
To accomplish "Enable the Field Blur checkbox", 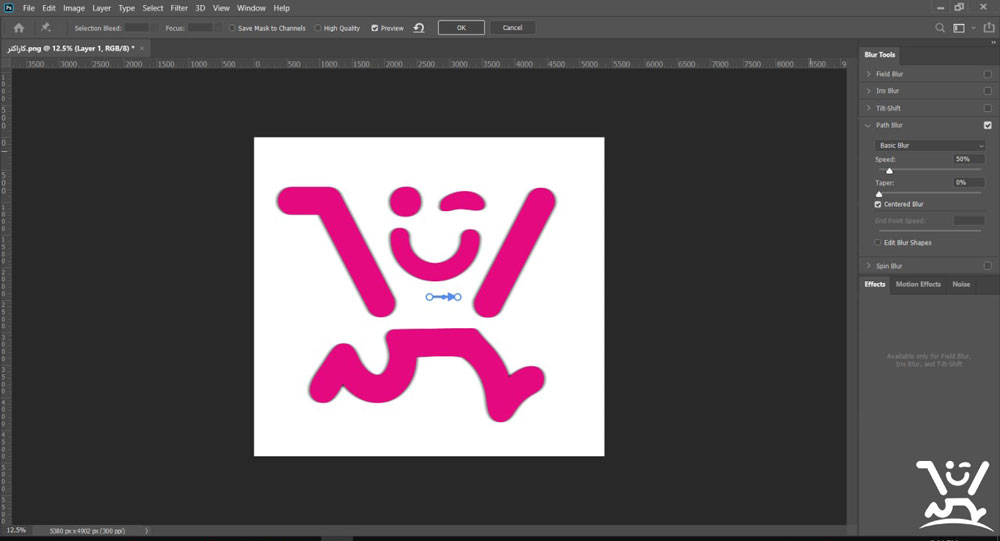I will pyautogui.click(x=987, y=74).
